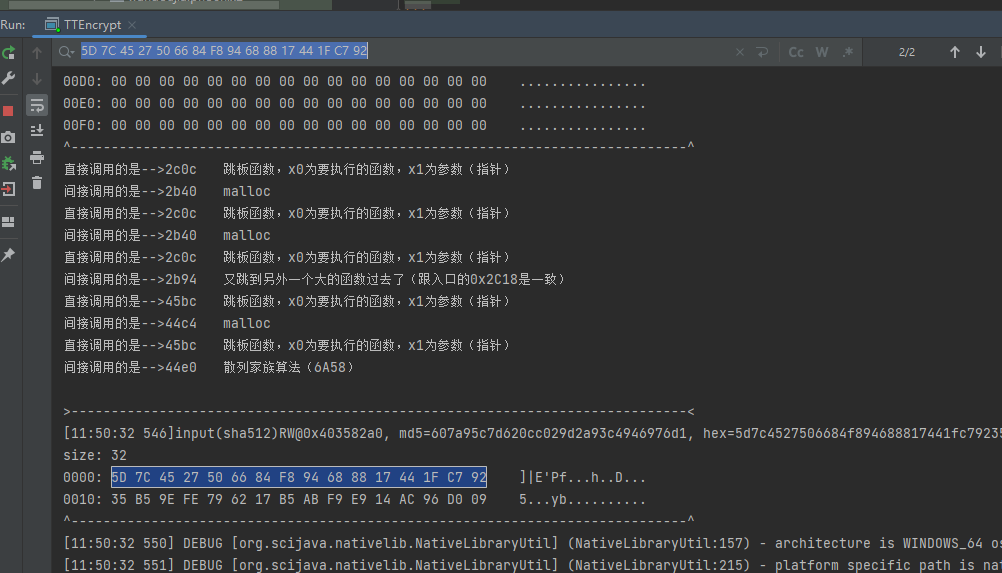The width and height of the screenshot is (1002, 573).
Task: Click NativeLibraryUtil:215 debug line
Action: [x=532, y=565]
